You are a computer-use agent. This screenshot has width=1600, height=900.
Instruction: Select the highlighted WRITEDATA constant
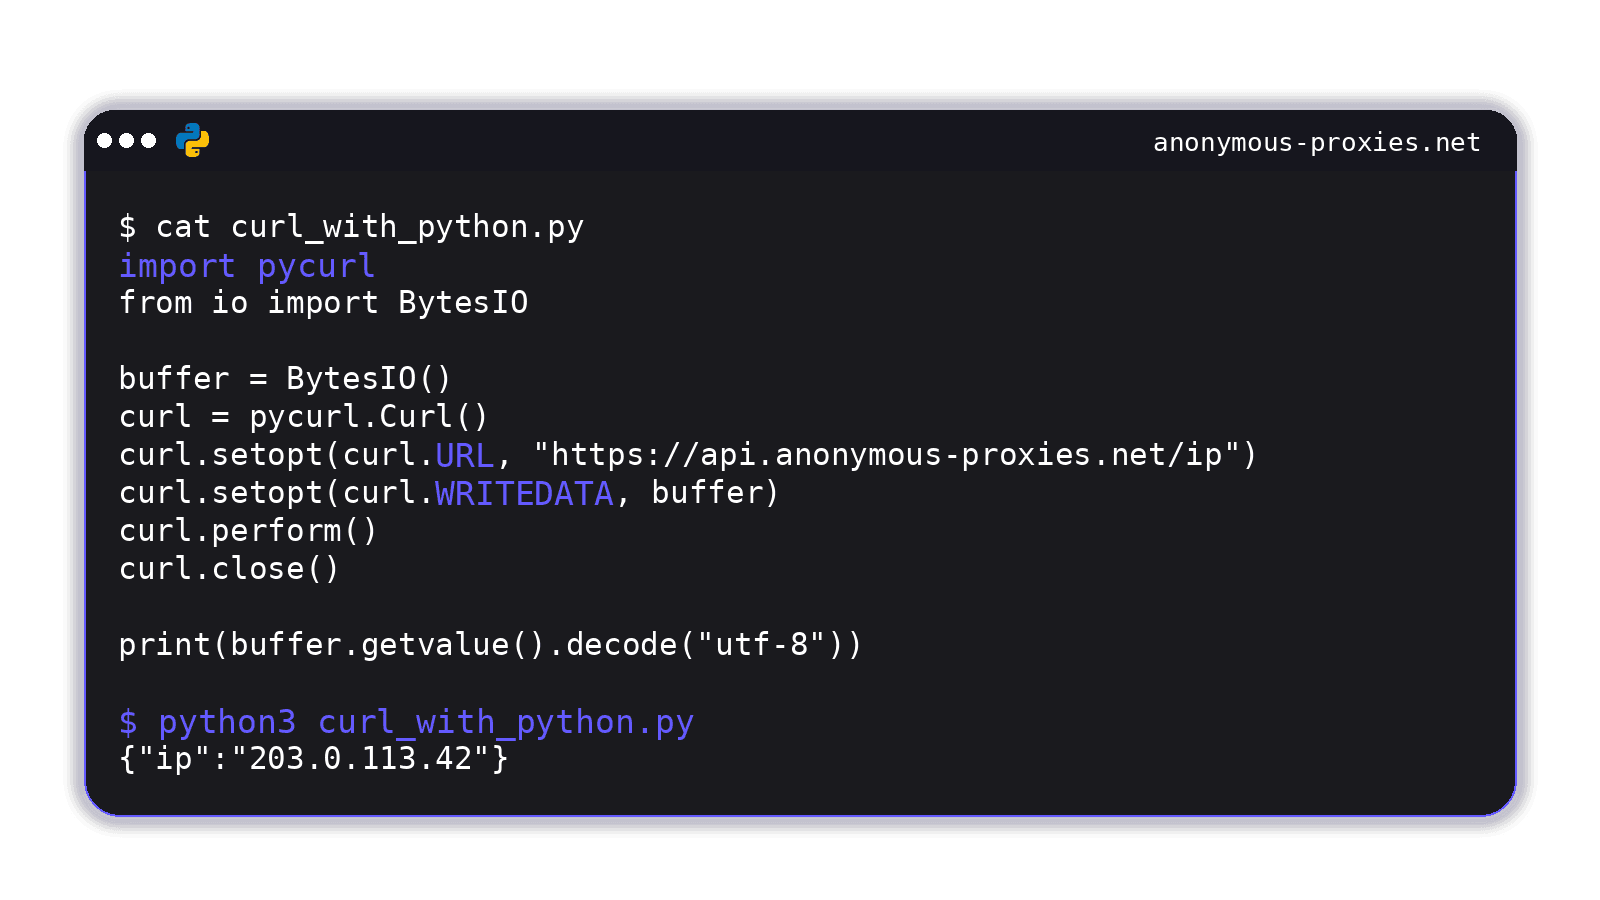tap(524, 493)
